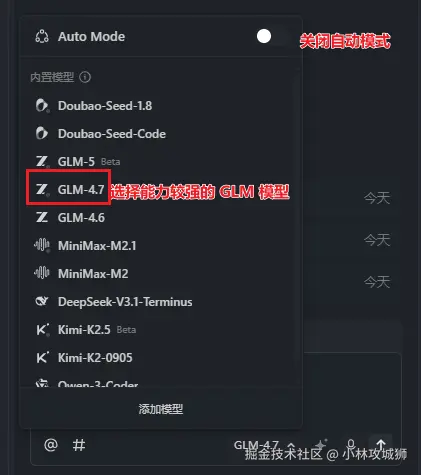421x475 pixels.
Task: Click the # context icon
Action: point(79,445)
